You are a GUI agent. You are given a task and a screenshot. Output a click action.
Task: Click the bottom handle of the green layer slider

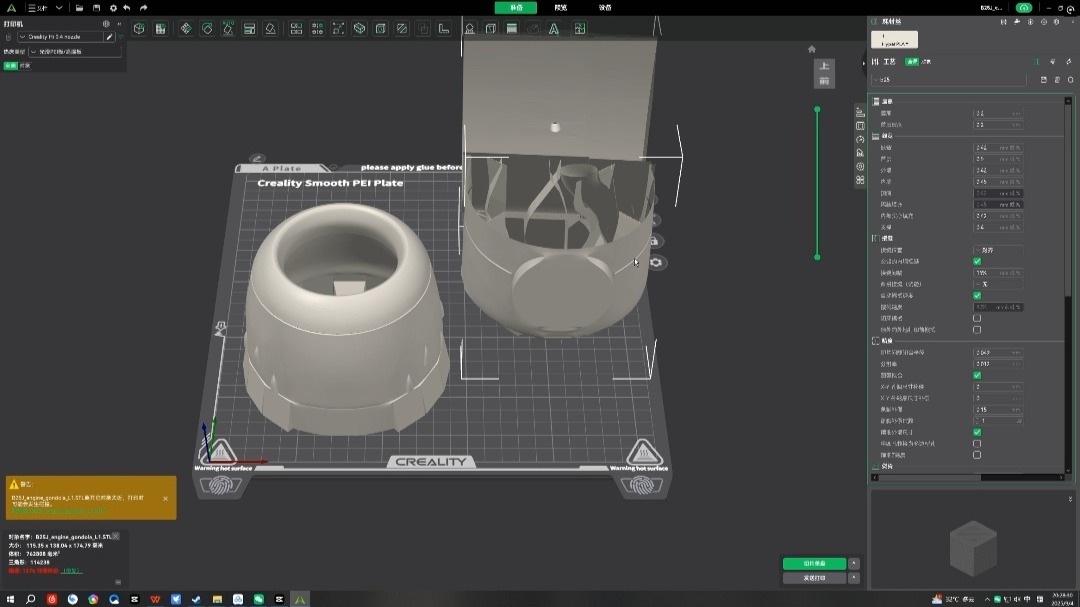tap(817, 257)
